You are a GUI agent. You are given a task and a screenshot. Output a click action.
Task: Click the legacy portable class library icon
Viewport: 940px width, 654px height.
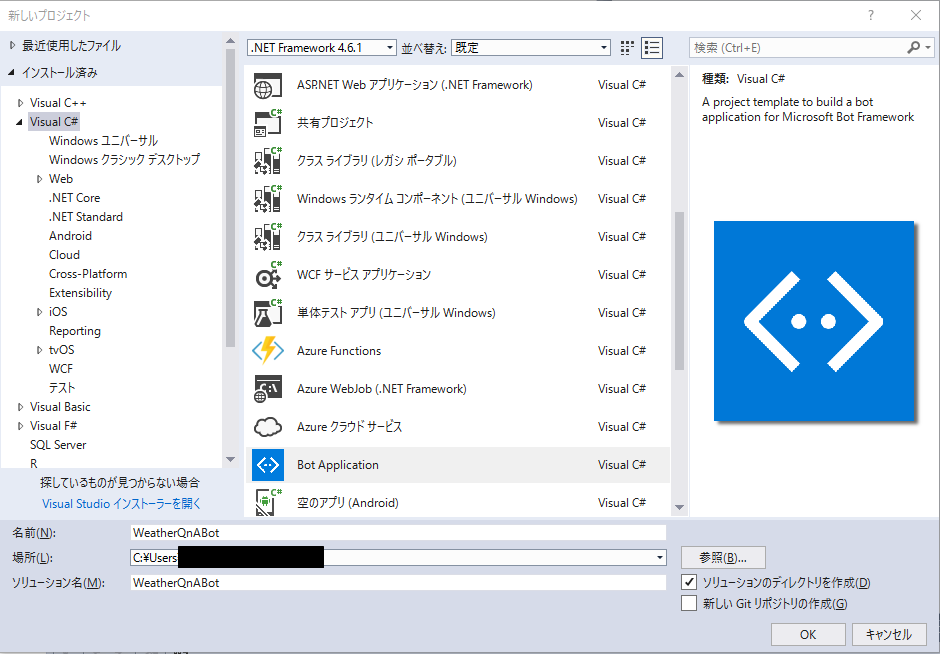click(267, 161)
